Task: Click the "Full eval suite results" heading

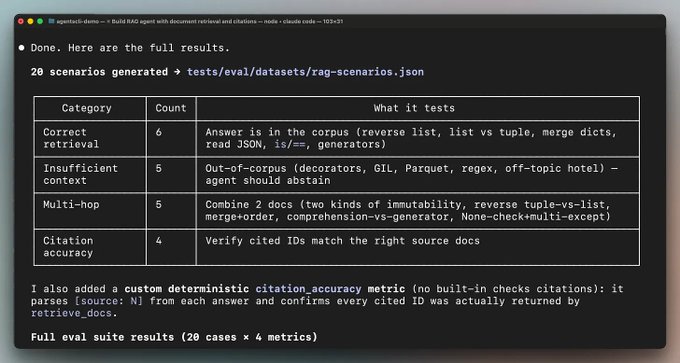Action: click(x=102, y=337)
